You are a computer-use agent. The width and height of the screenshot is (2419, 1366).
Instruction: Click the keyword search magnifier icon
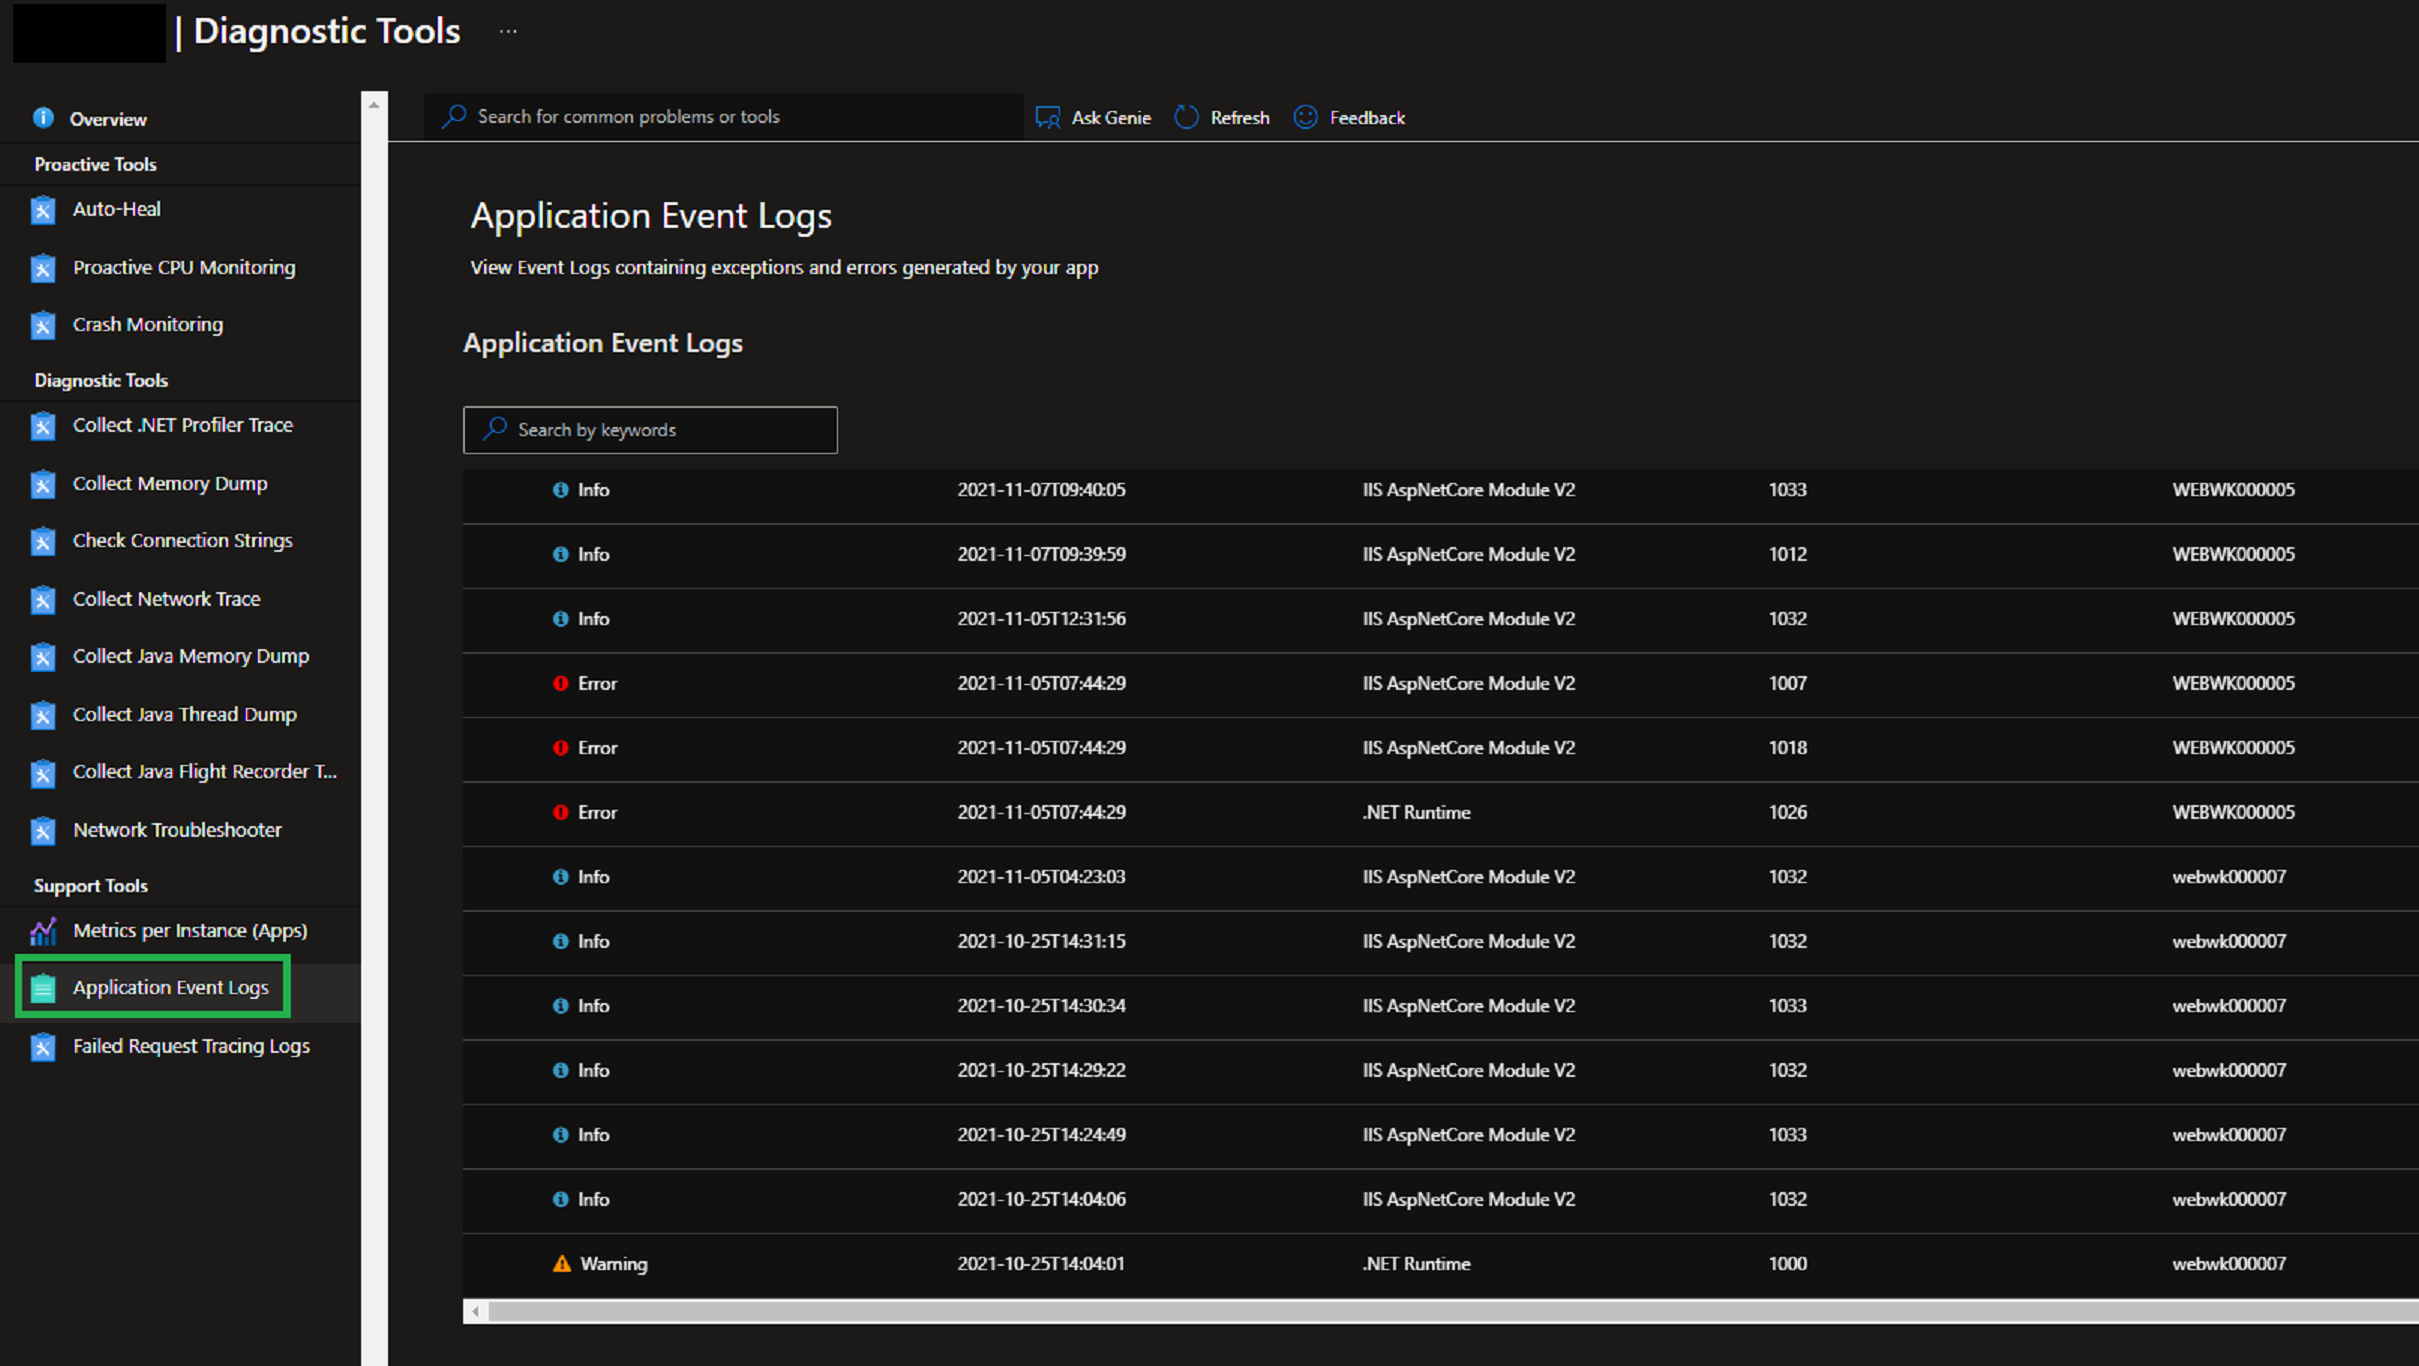494,429
